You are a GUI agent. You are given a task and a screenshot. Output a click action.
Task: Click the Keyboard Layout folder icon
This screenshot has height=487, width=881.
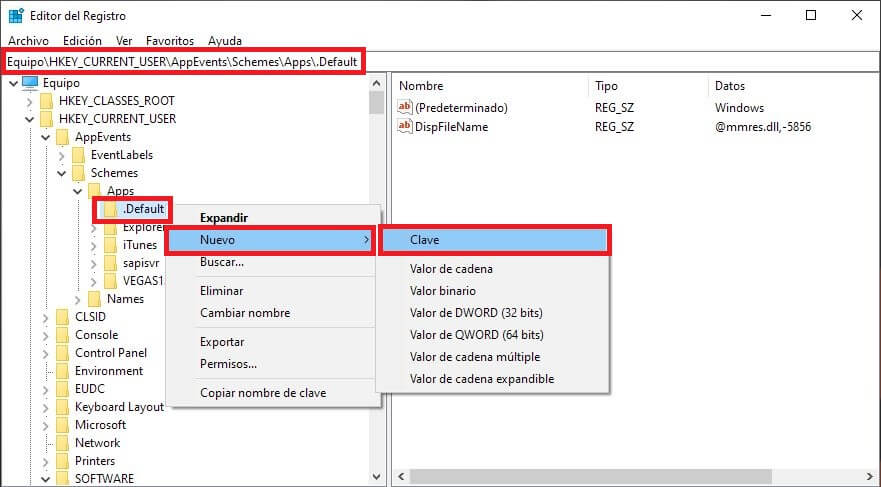pos(62,407)
